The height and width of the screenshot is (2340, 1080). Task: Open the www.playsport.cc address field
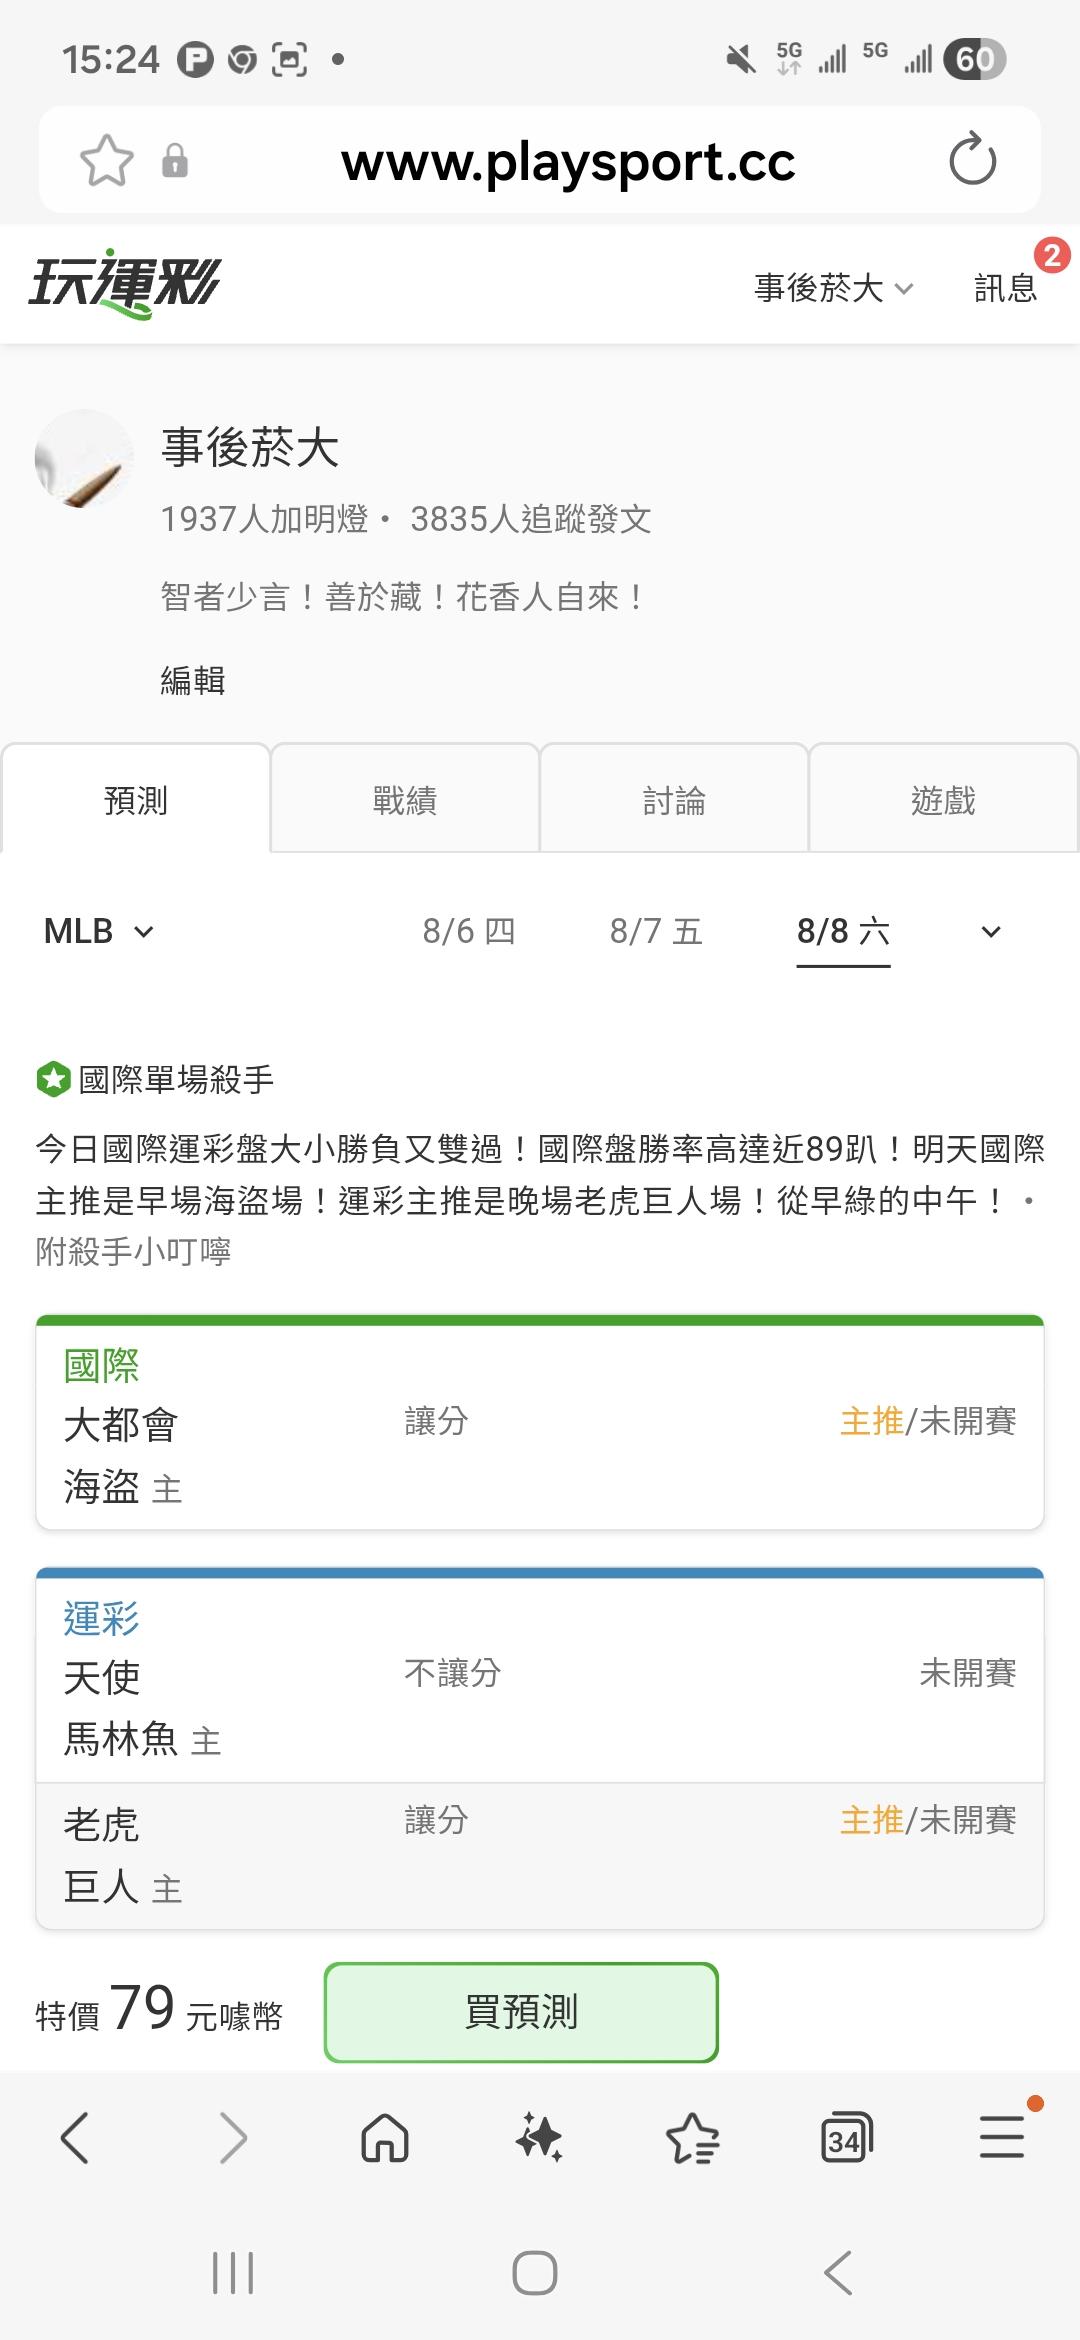click(568, 162)
